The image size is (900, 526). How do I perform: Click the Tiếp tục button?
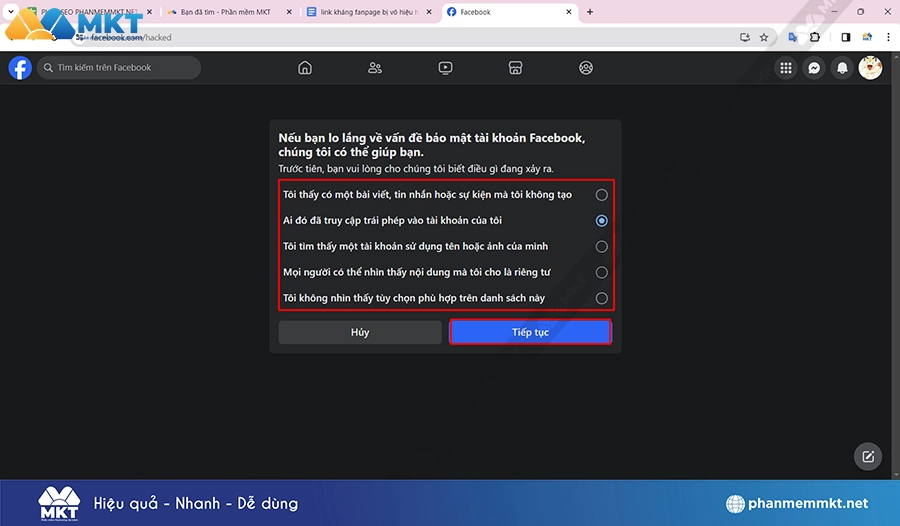coord(530,332)
